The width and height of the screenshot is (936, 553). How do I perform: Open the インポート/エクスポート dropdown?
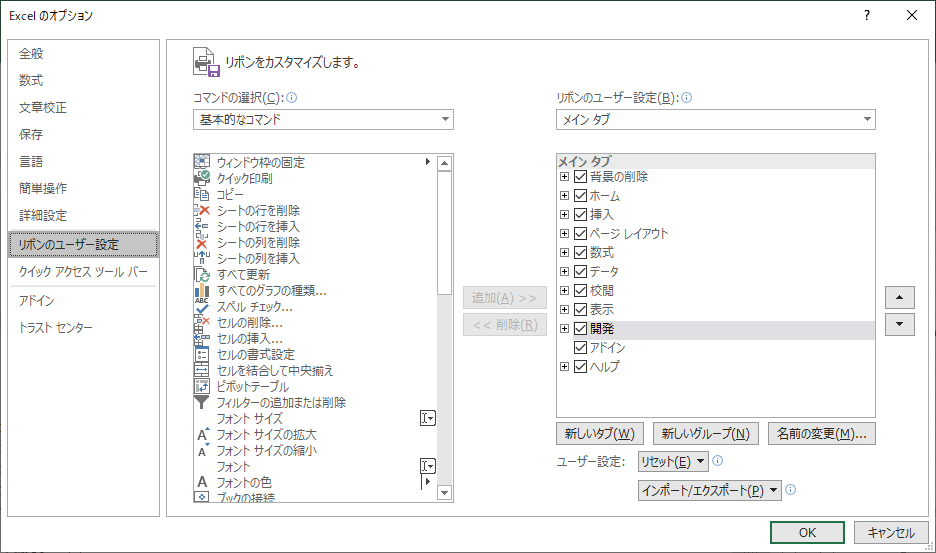point(709,490)
